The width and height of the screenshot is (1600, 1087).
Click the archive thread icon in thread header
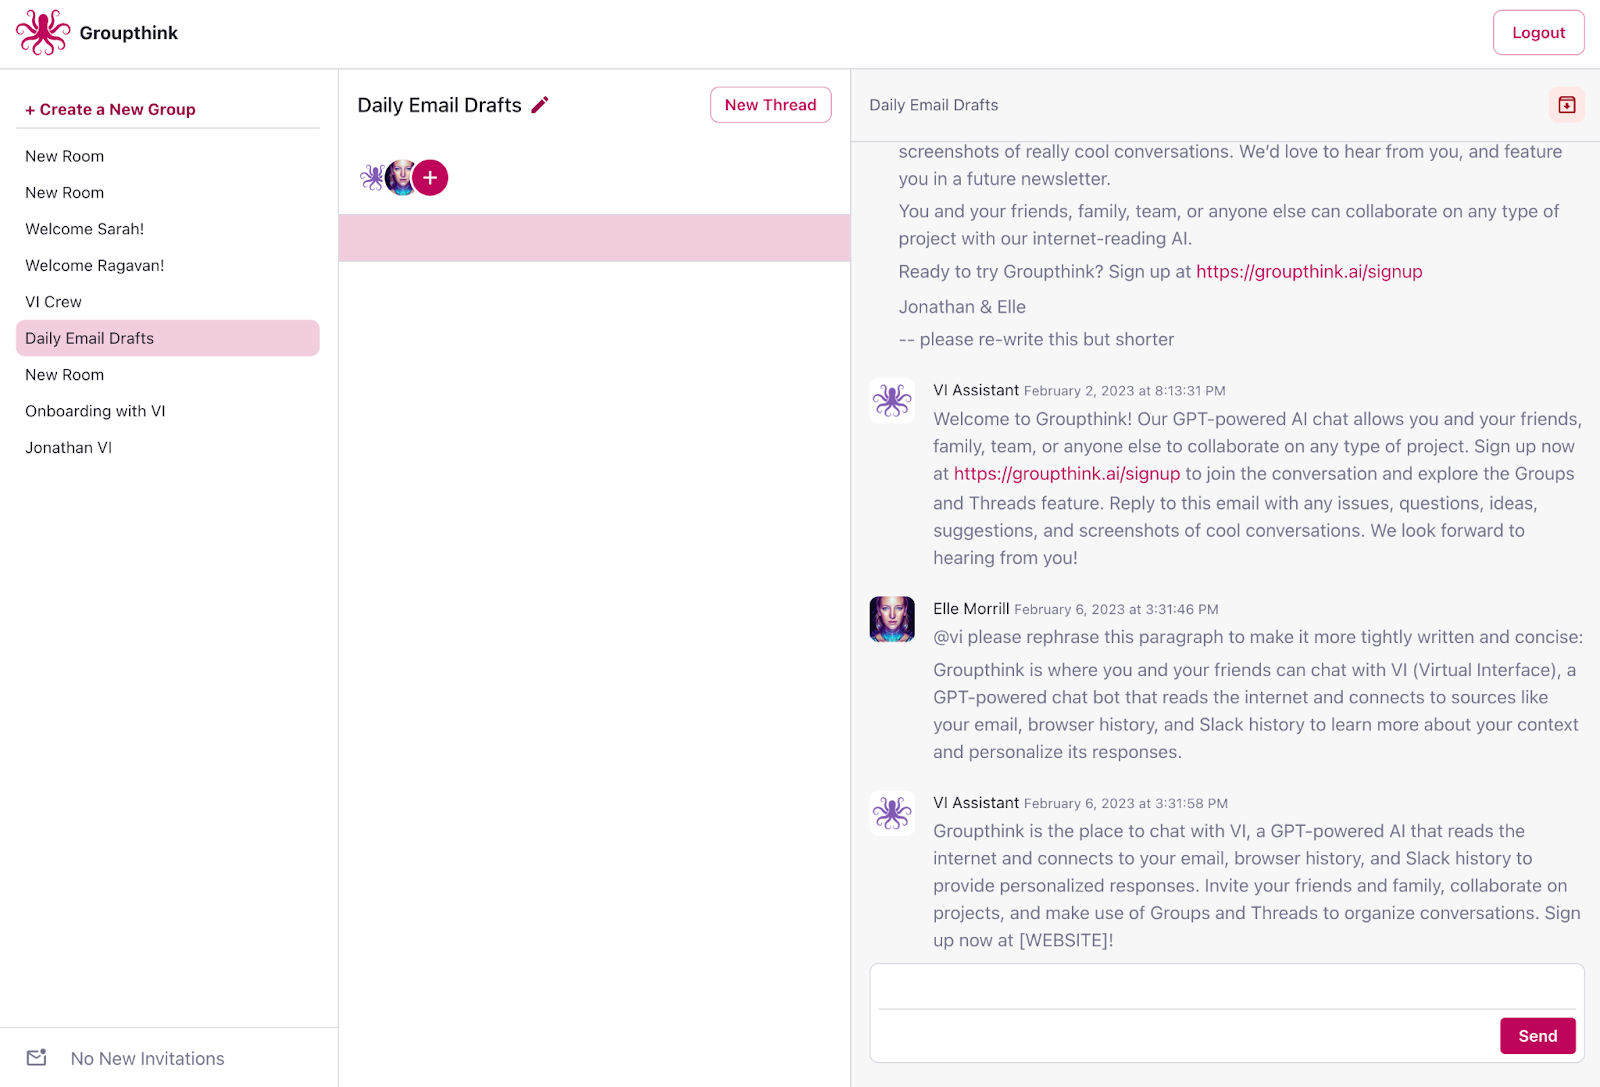click(1567, 105)
